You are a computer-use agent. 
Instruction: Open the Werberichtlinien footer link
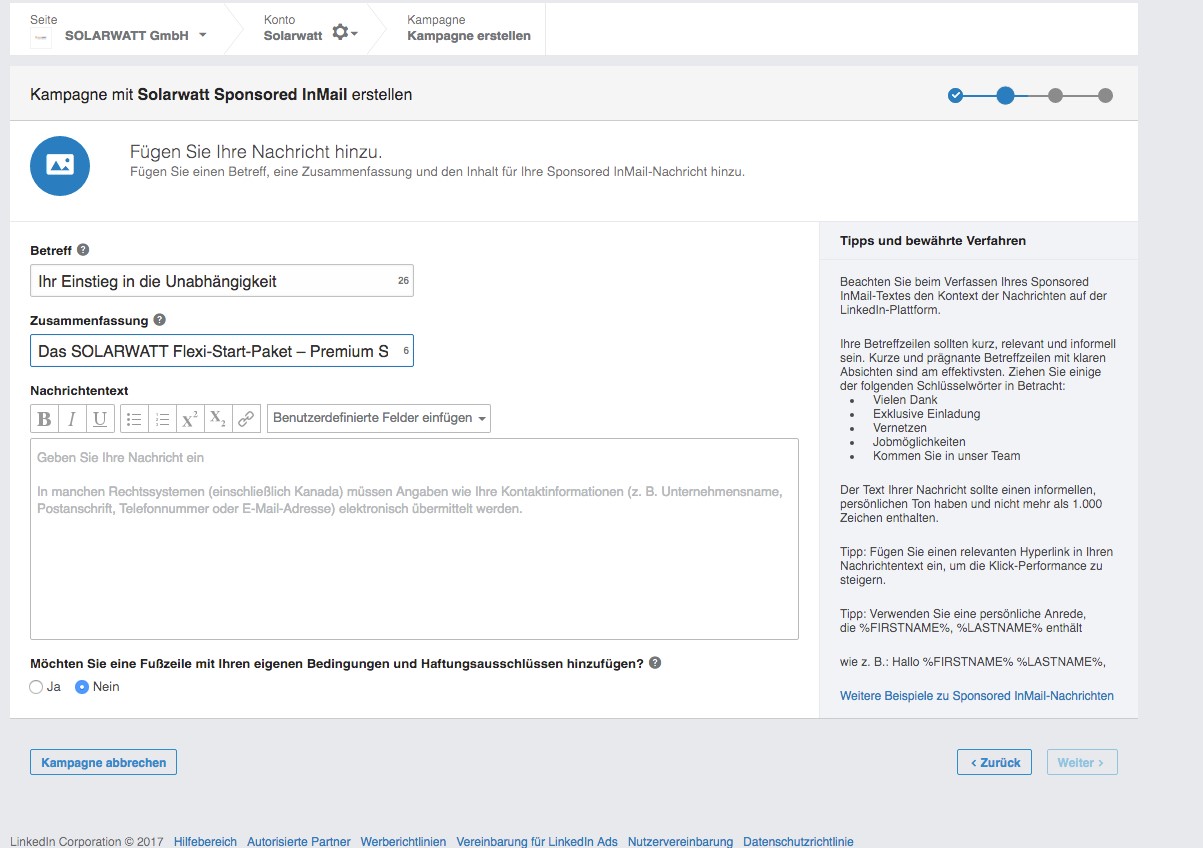tap(403, 842)
